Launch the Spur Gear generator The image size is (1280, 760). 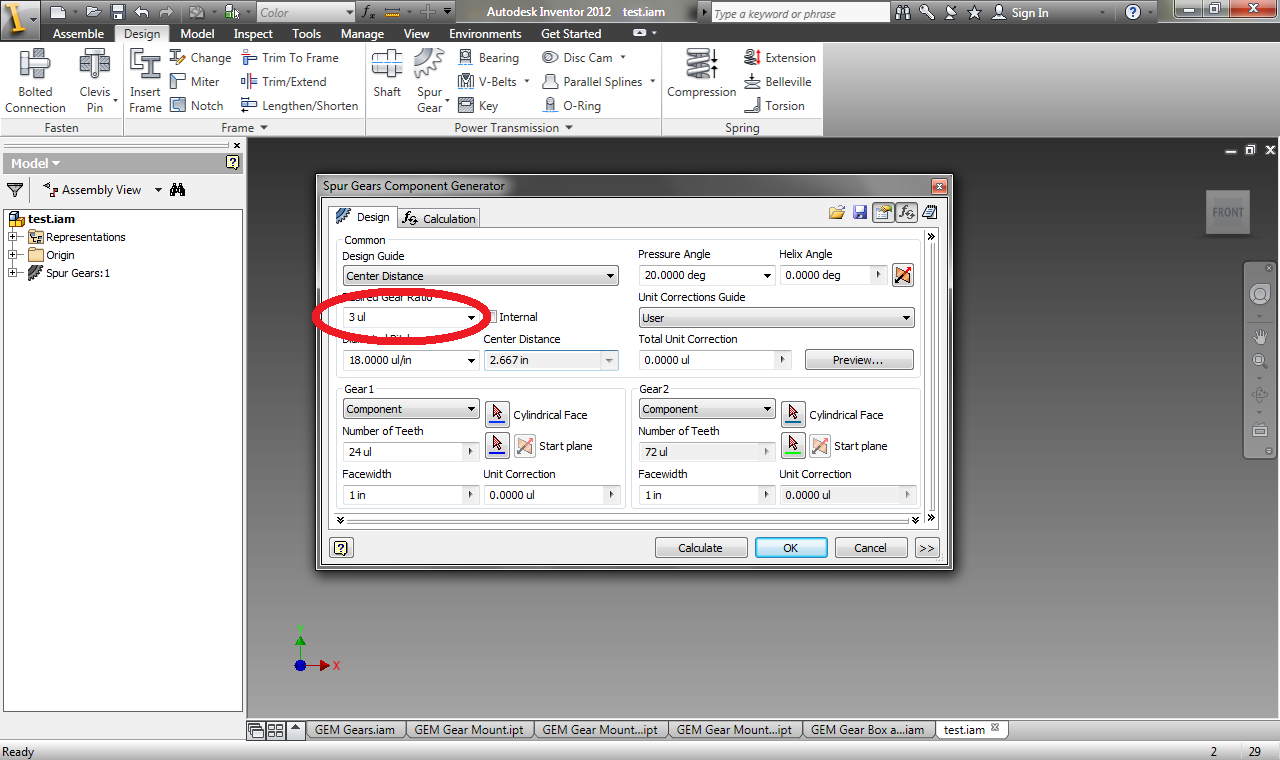(430, 81)
